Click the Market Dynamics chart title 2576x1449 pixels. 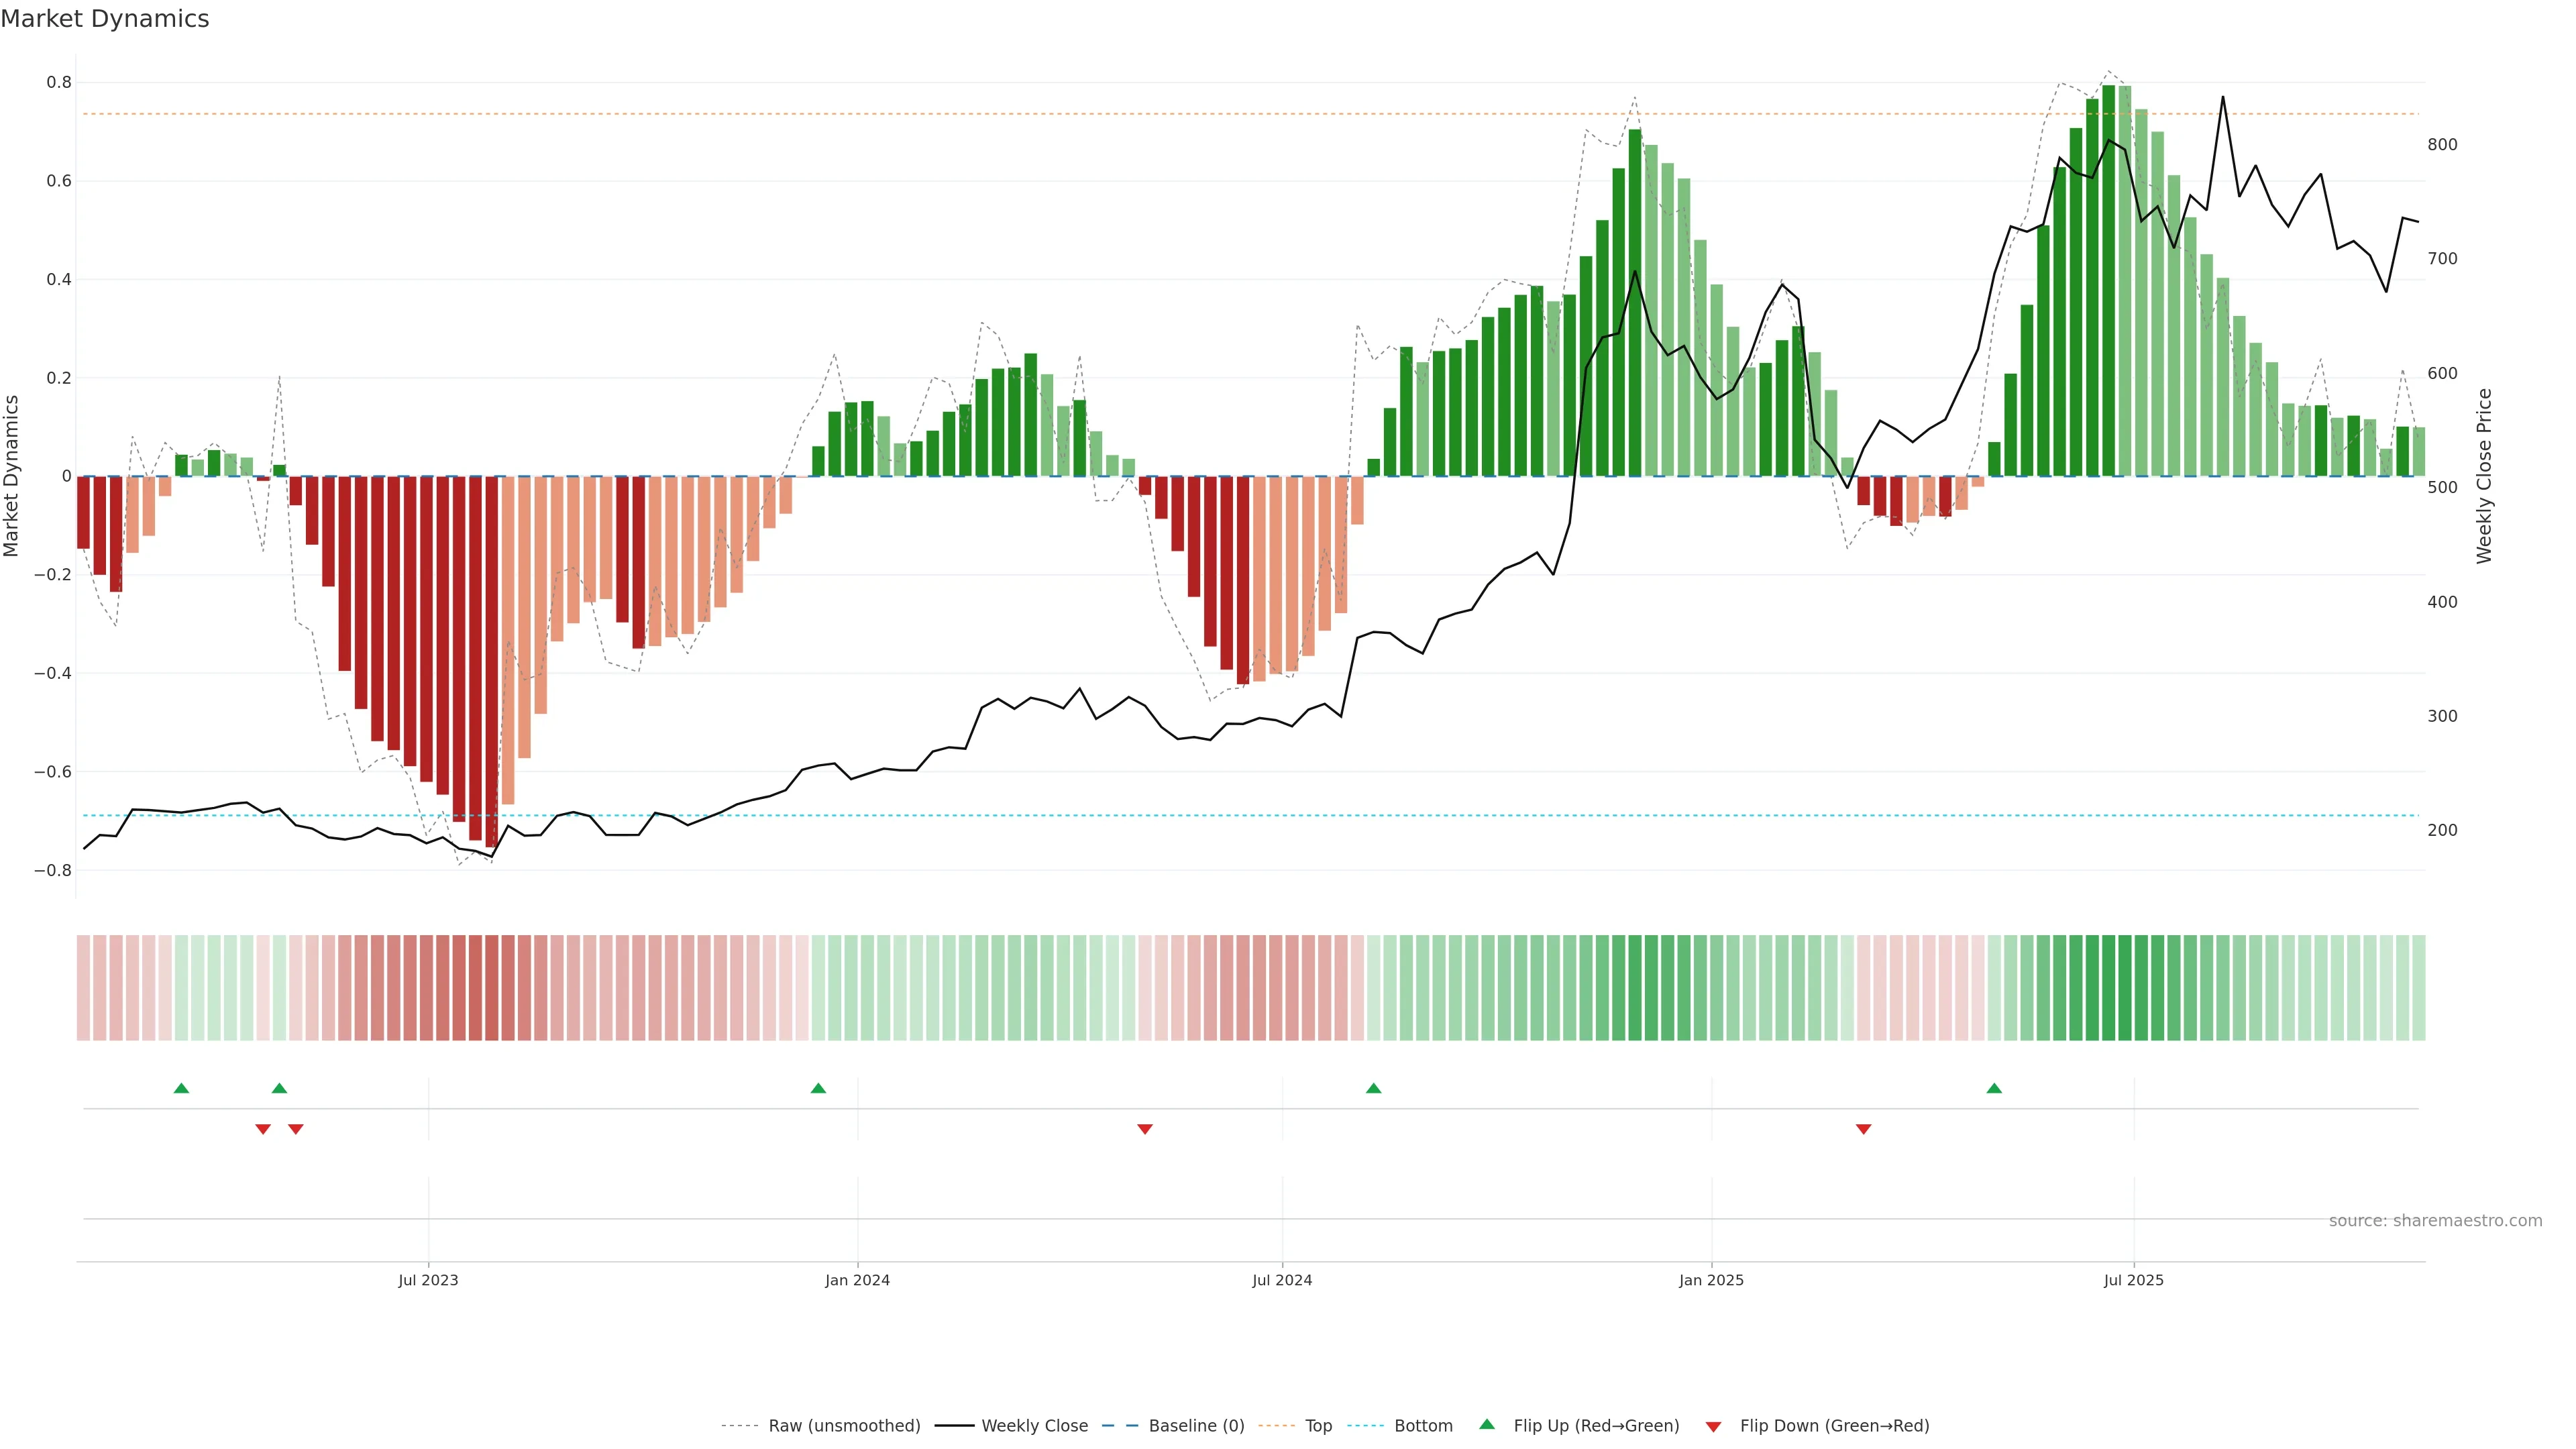pyautogui.click(x=105, y=19)
